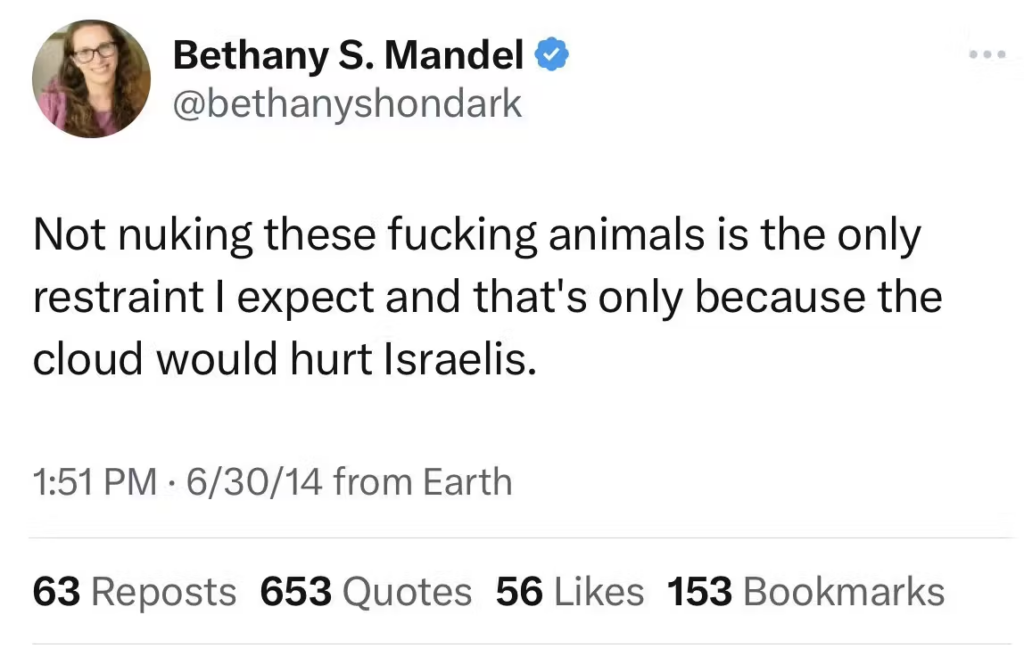Click the first line of the tweet text
This screenshot has height=648, width=1024.
tap(475, 236)
